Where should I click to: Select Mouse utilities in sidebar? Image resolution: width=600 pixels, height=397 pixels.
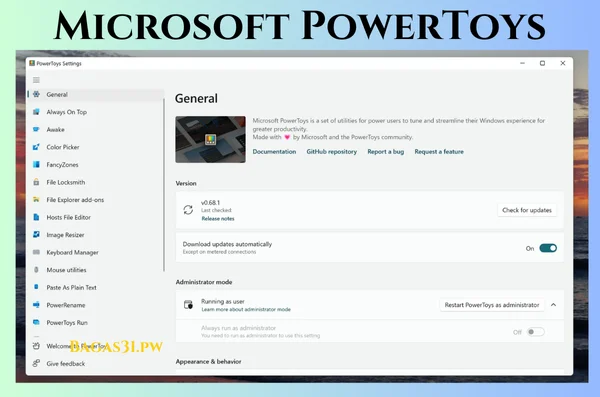click(96, 270)
